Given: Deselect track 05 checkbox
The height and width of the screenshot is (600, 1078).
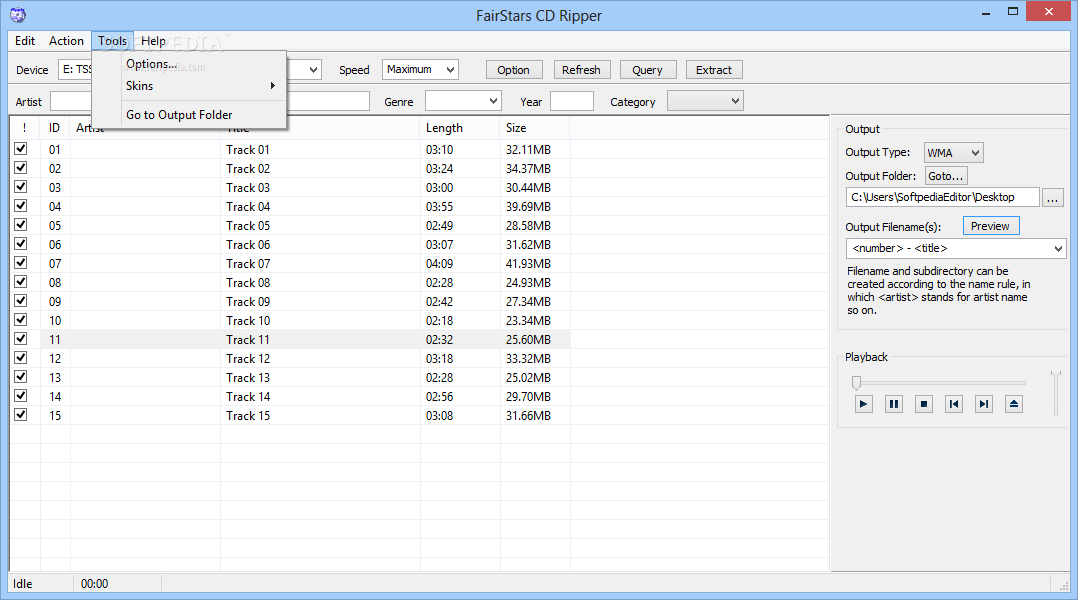Looking at the screenshot, I should [21, 225].
